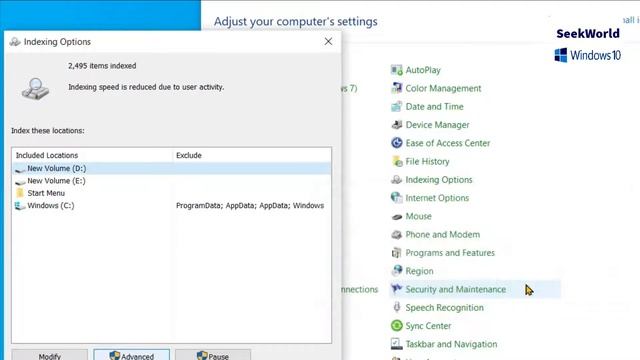This screenshot has width=640, height=360.
Task: Click the Indexing Options title bar icon
Action: 15,42
